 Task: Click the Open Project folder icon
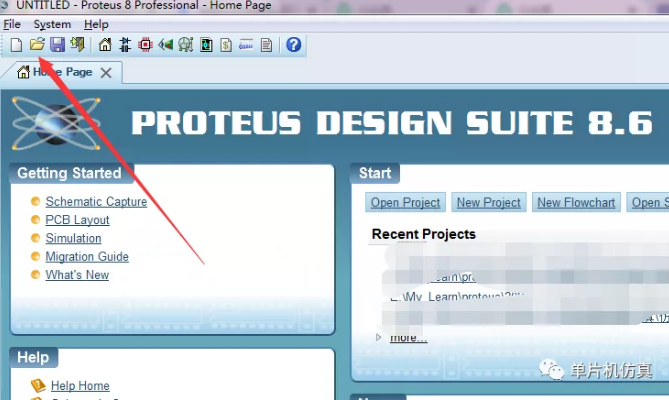37,45
